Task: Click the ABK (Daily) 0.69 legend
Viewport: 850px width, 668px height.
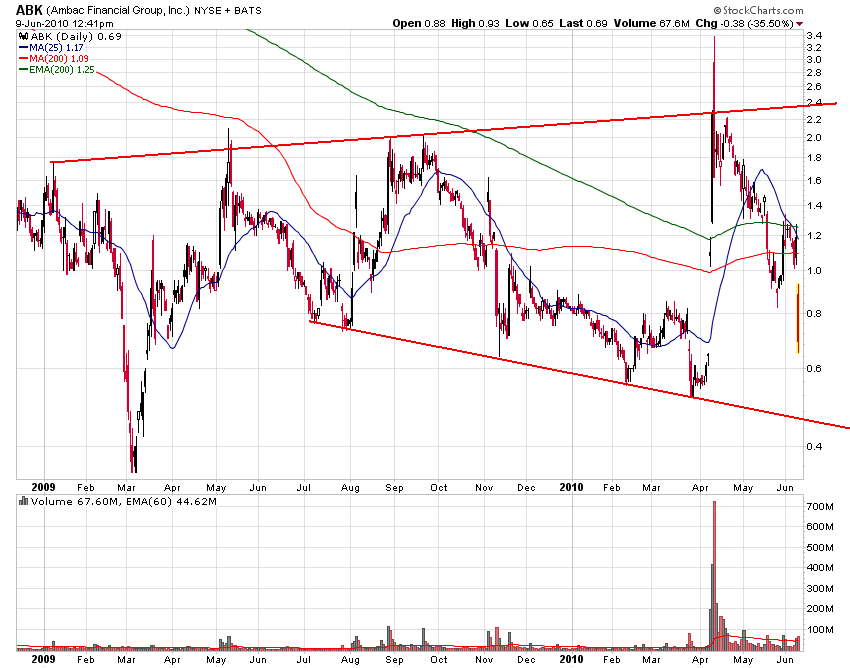Action: [x=76, y=36]
